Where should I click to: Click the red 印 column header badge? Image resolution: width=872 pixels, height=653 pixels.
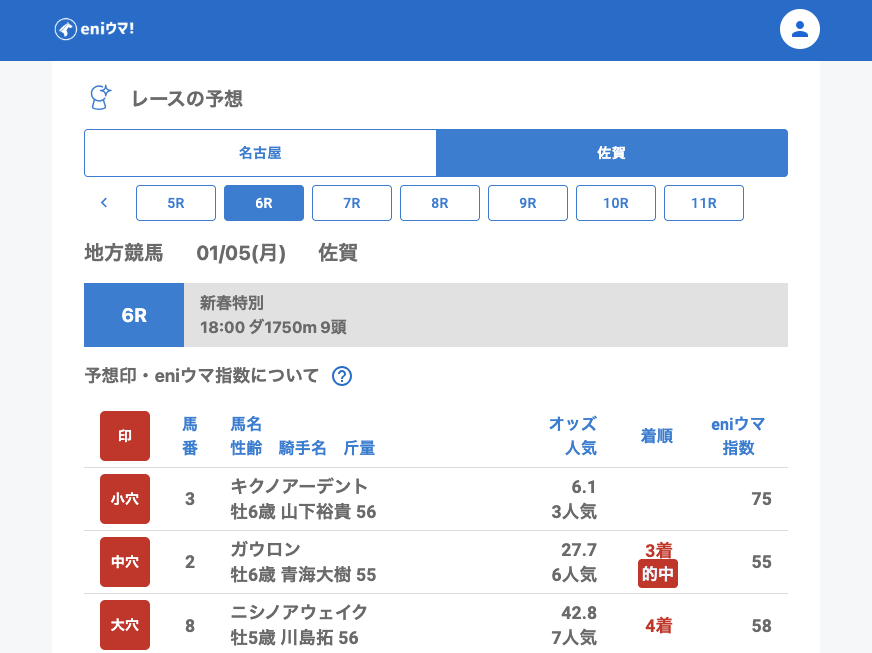tap(125, 436)
